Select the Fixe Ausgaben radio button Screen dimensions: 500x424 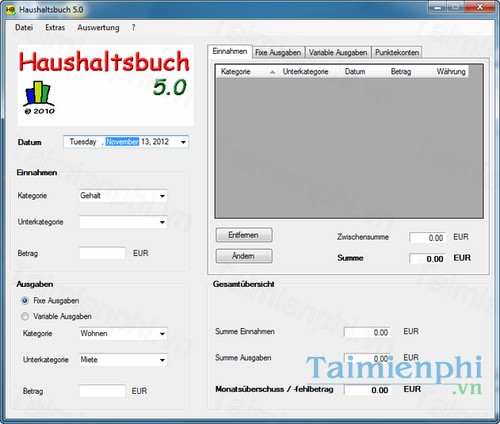pos(25,301)
